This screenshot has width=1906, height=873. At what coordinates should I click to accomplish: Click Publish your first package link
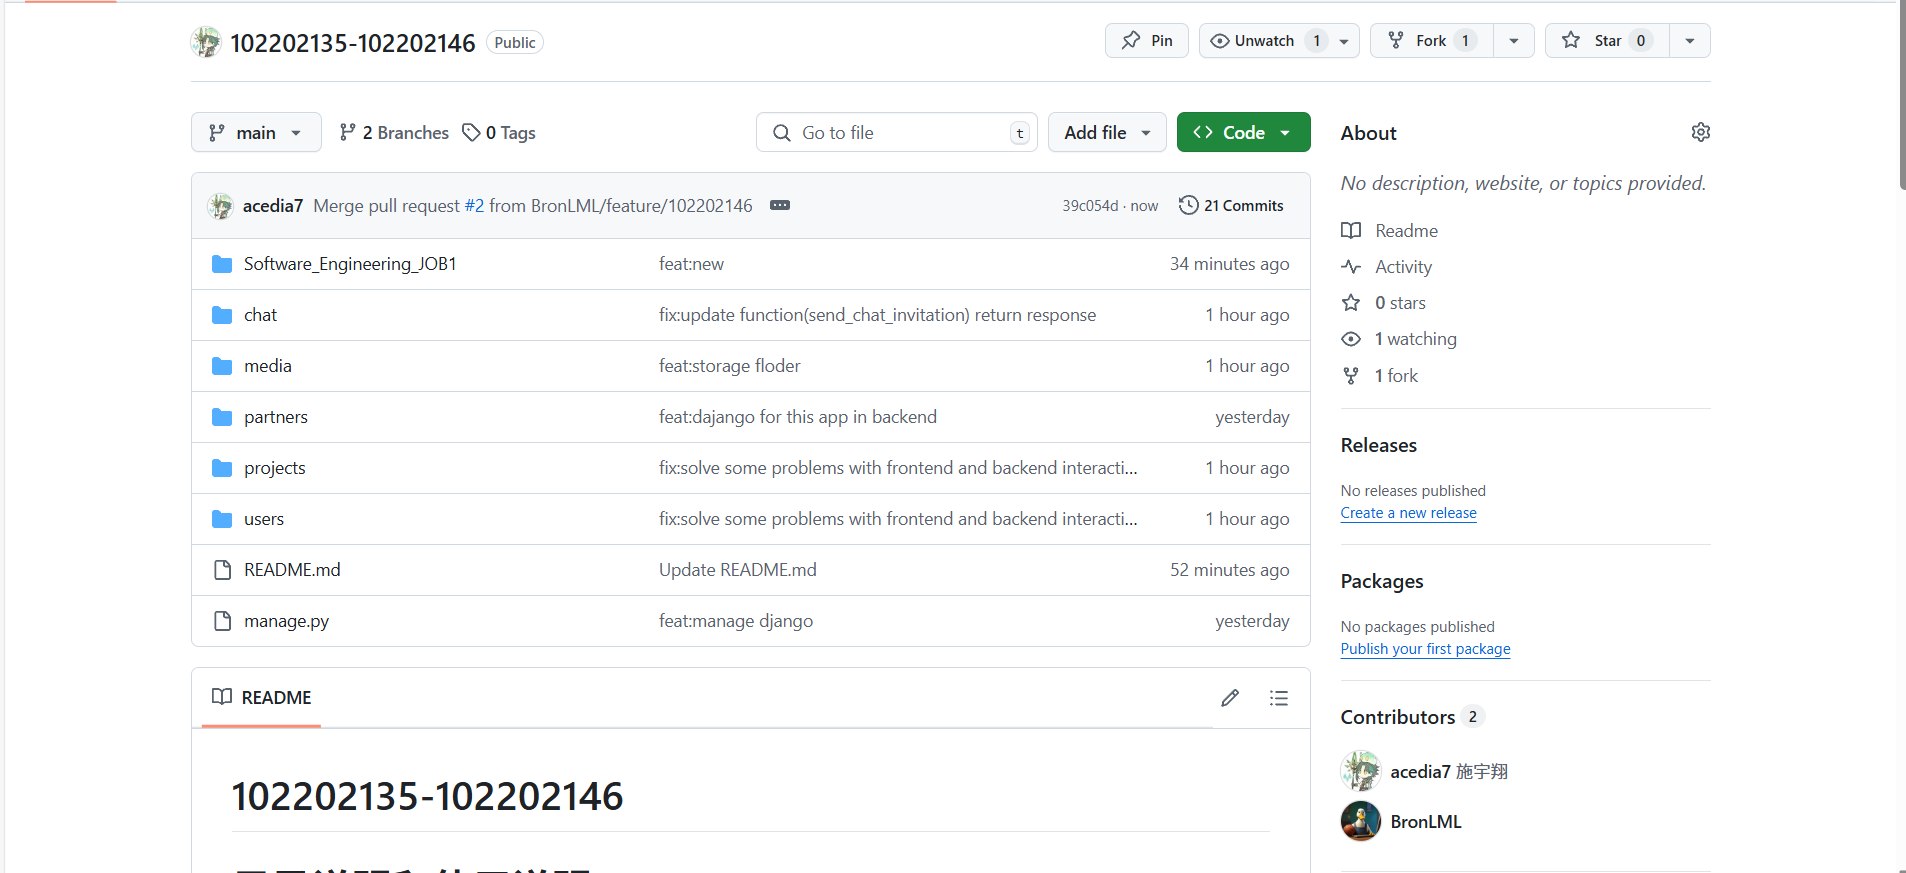1425,649
